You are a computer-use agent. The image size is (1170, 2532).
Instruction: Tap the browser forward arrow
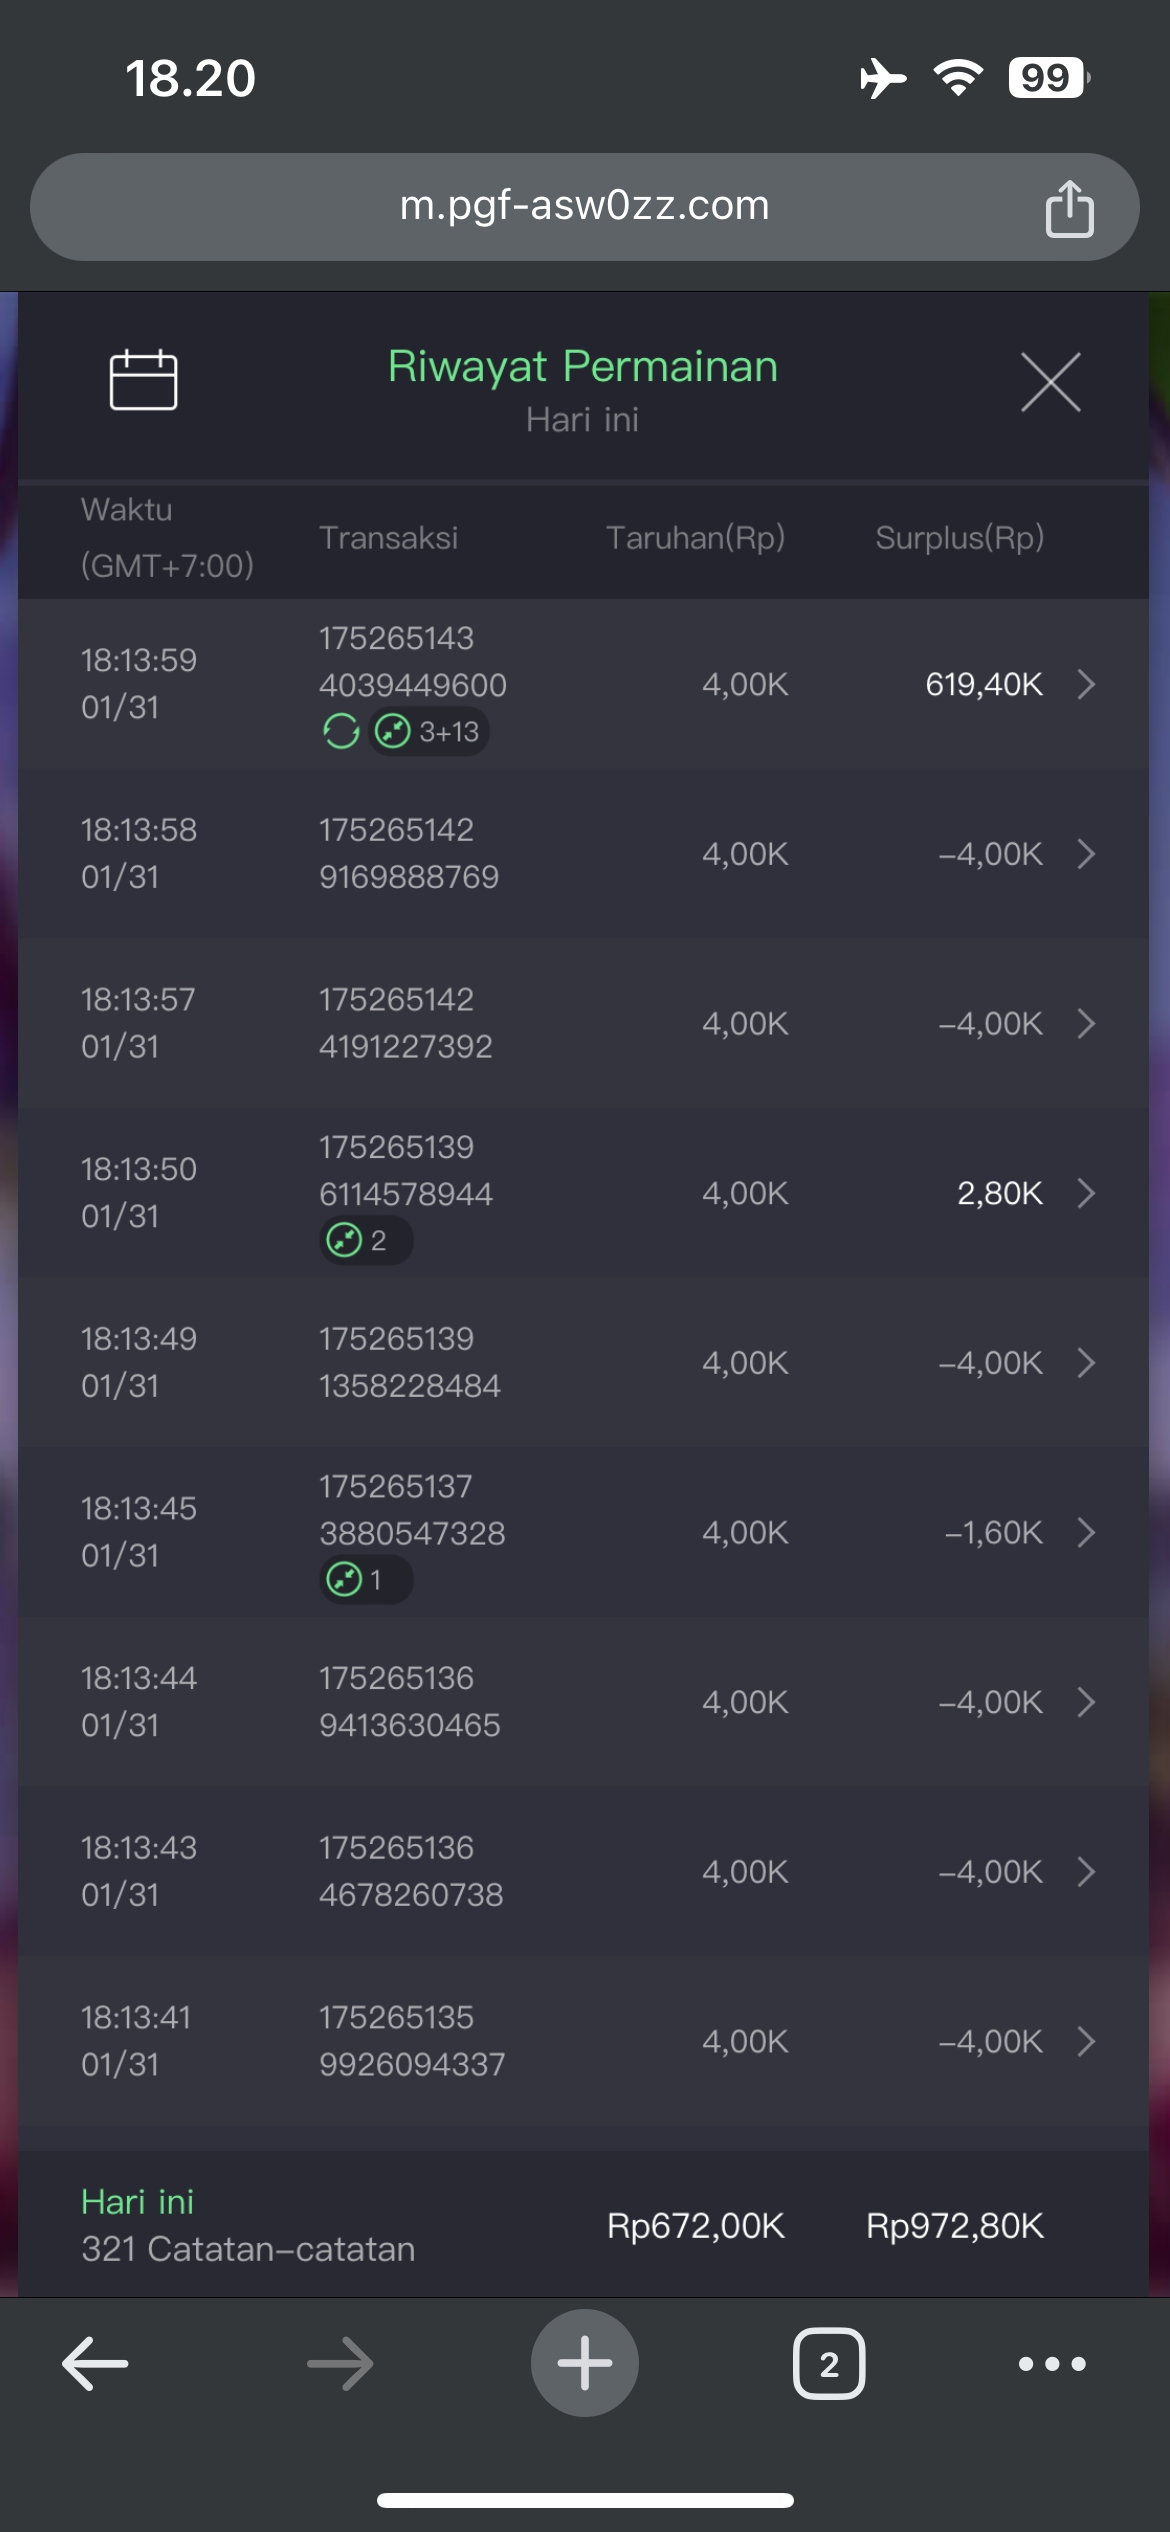[340, 2363]
